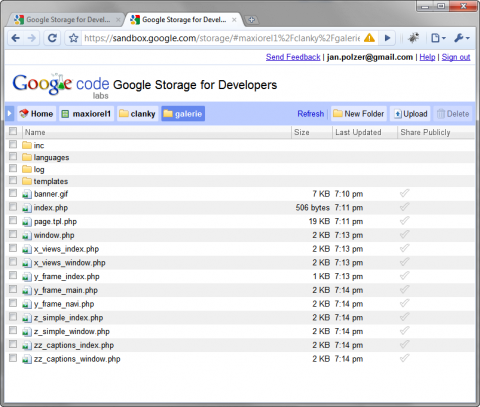The width and height of the screenshot is (480, 407).
Task: Click the bug extension icon in toolbar
Action: tap(414, 38)
